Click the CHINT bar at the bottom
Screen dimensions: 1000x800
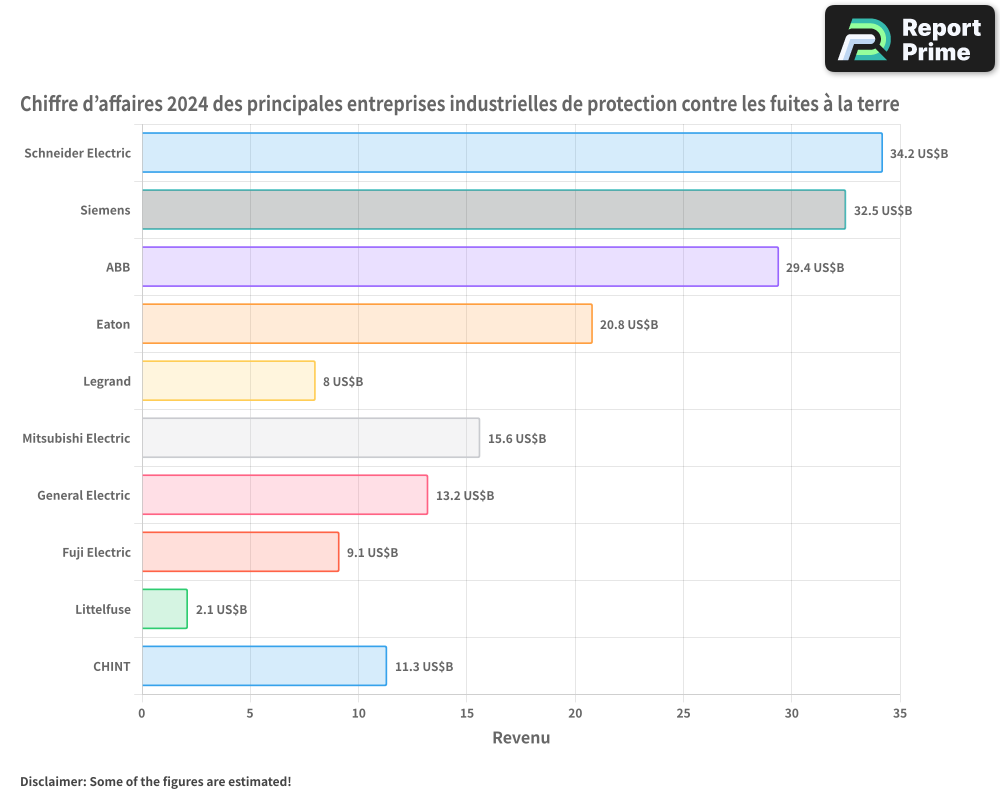click(260, 666)
